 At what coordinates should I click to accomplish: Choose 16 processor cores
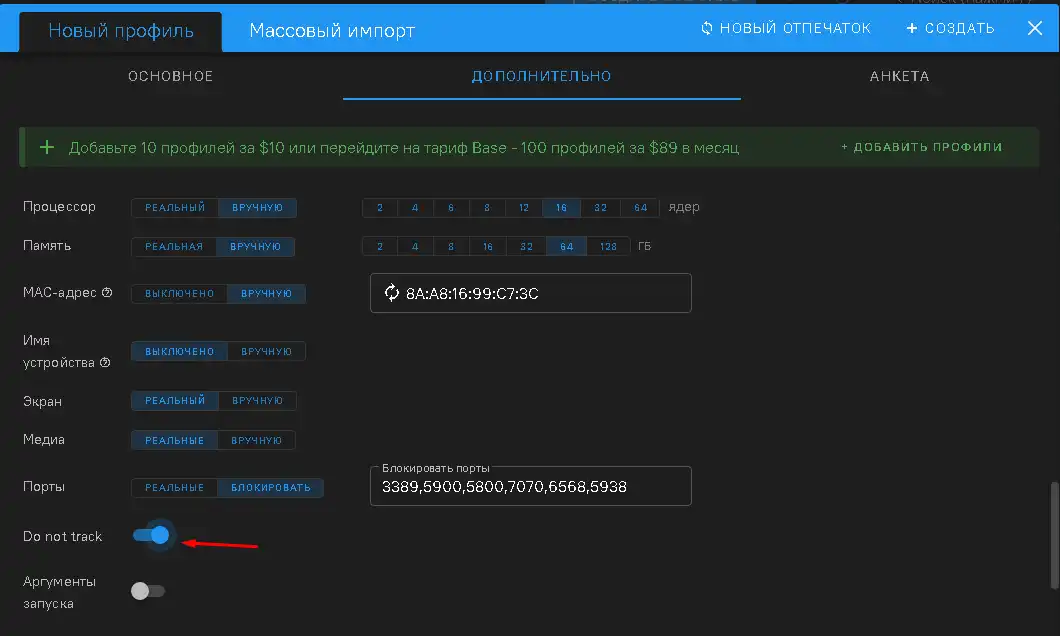tap(561, 207)
